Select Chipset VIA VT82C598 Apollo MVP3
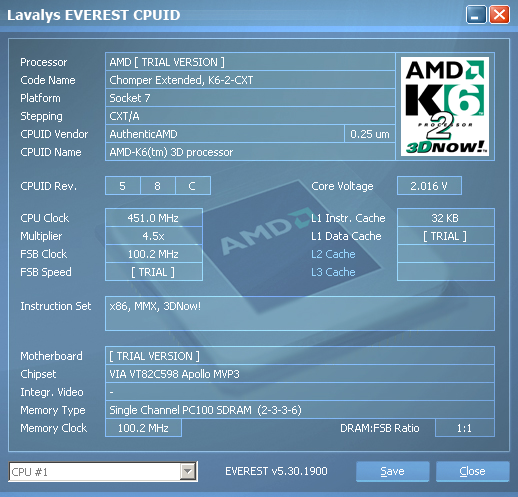Image resolution: width=518 pixels, height=497 pixels. coord(300,374)
